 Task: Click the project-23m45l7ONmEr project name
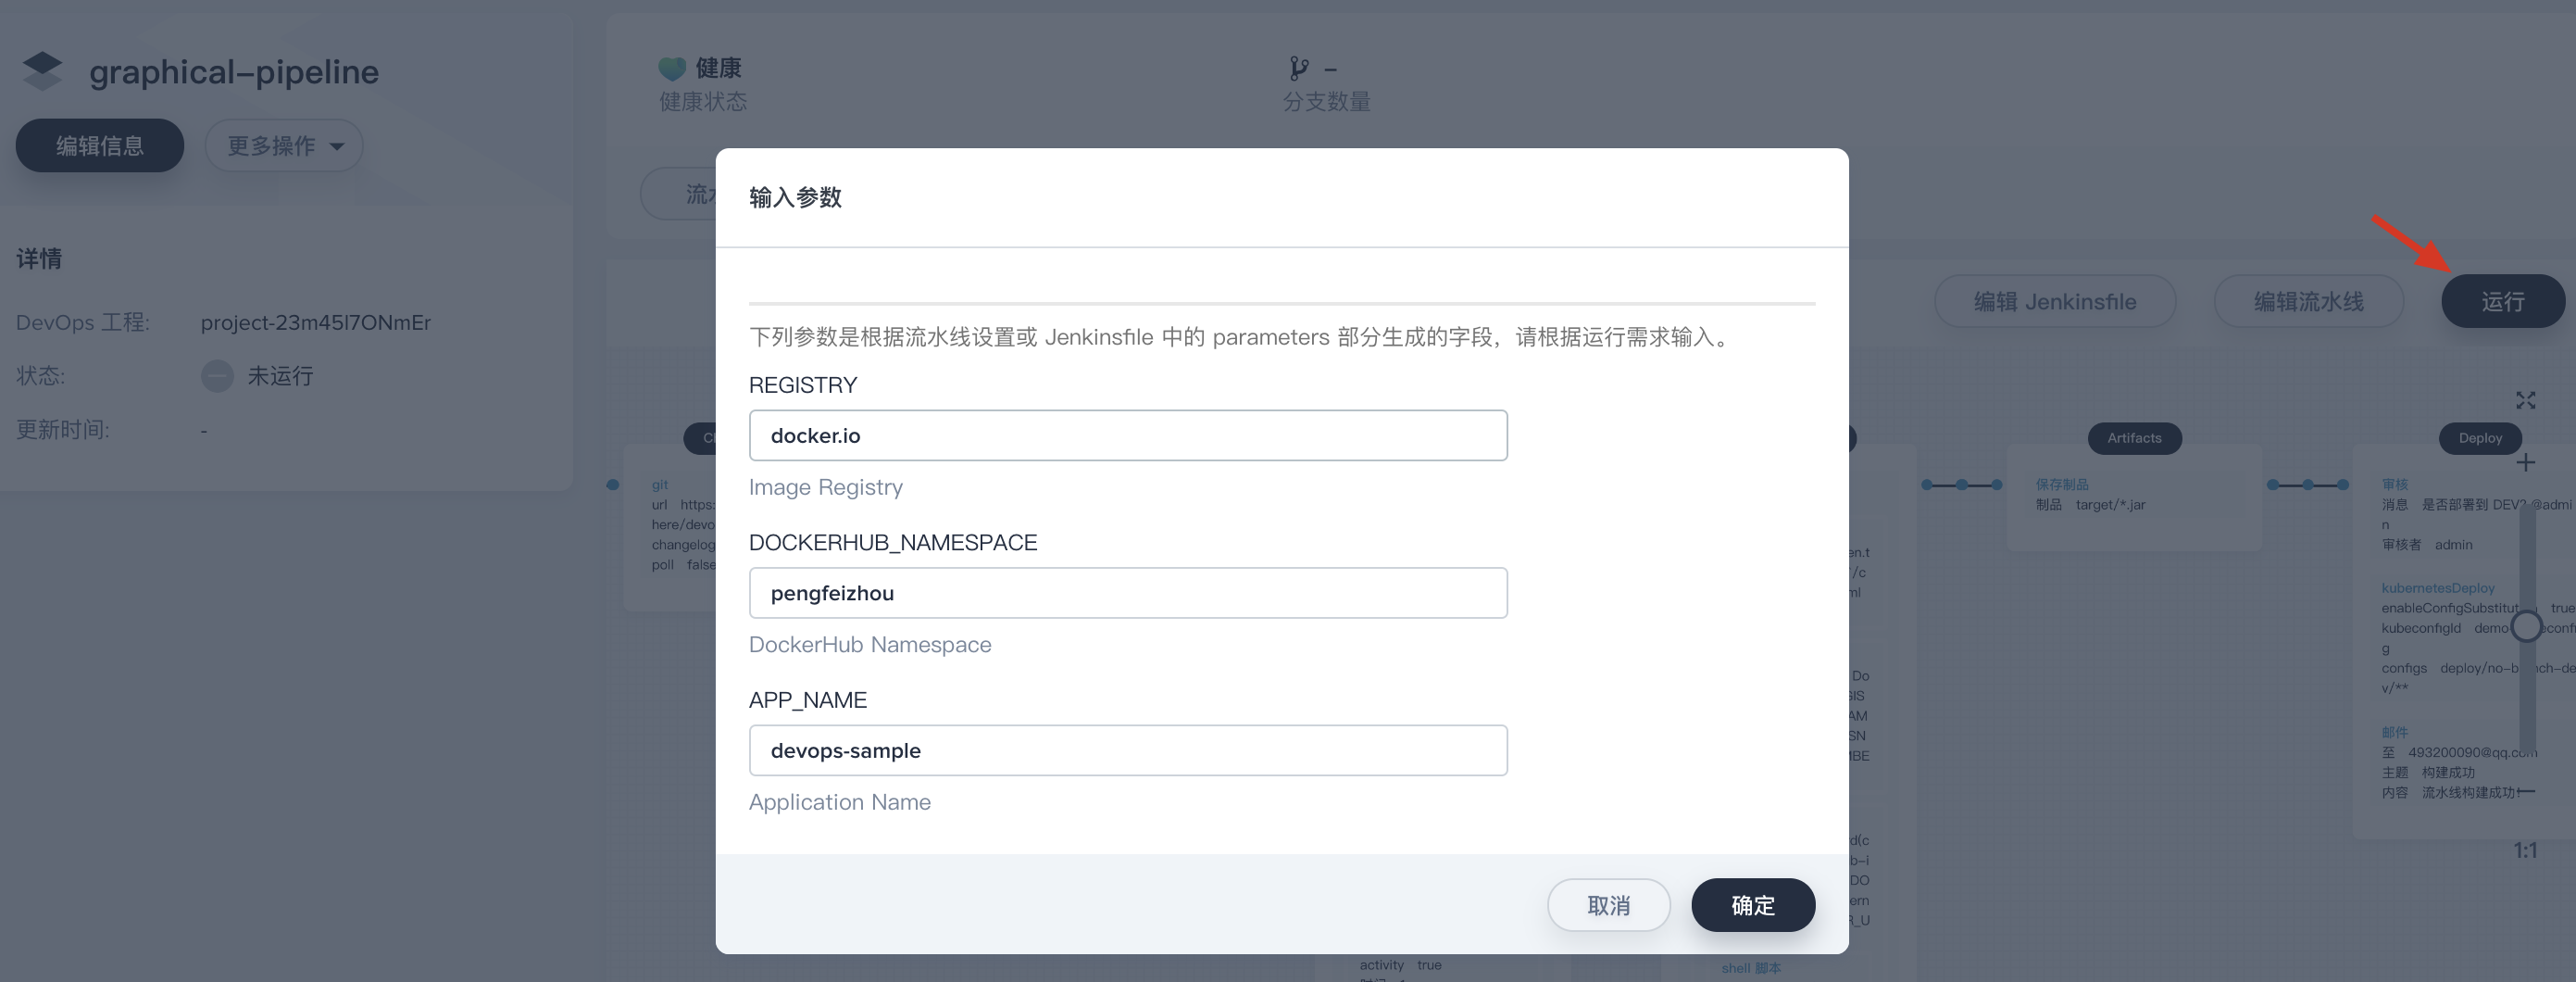click(x=316, y=322)
